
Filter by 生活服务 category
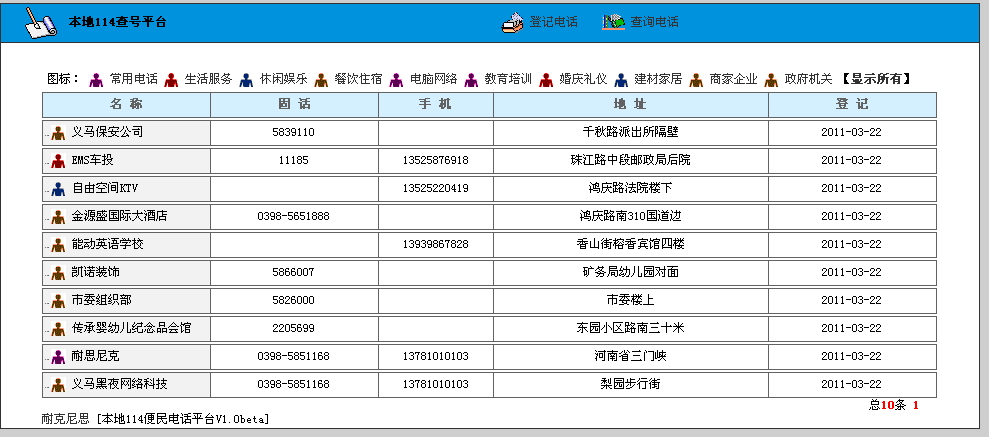pyautogui.click(x=208, y=79)
